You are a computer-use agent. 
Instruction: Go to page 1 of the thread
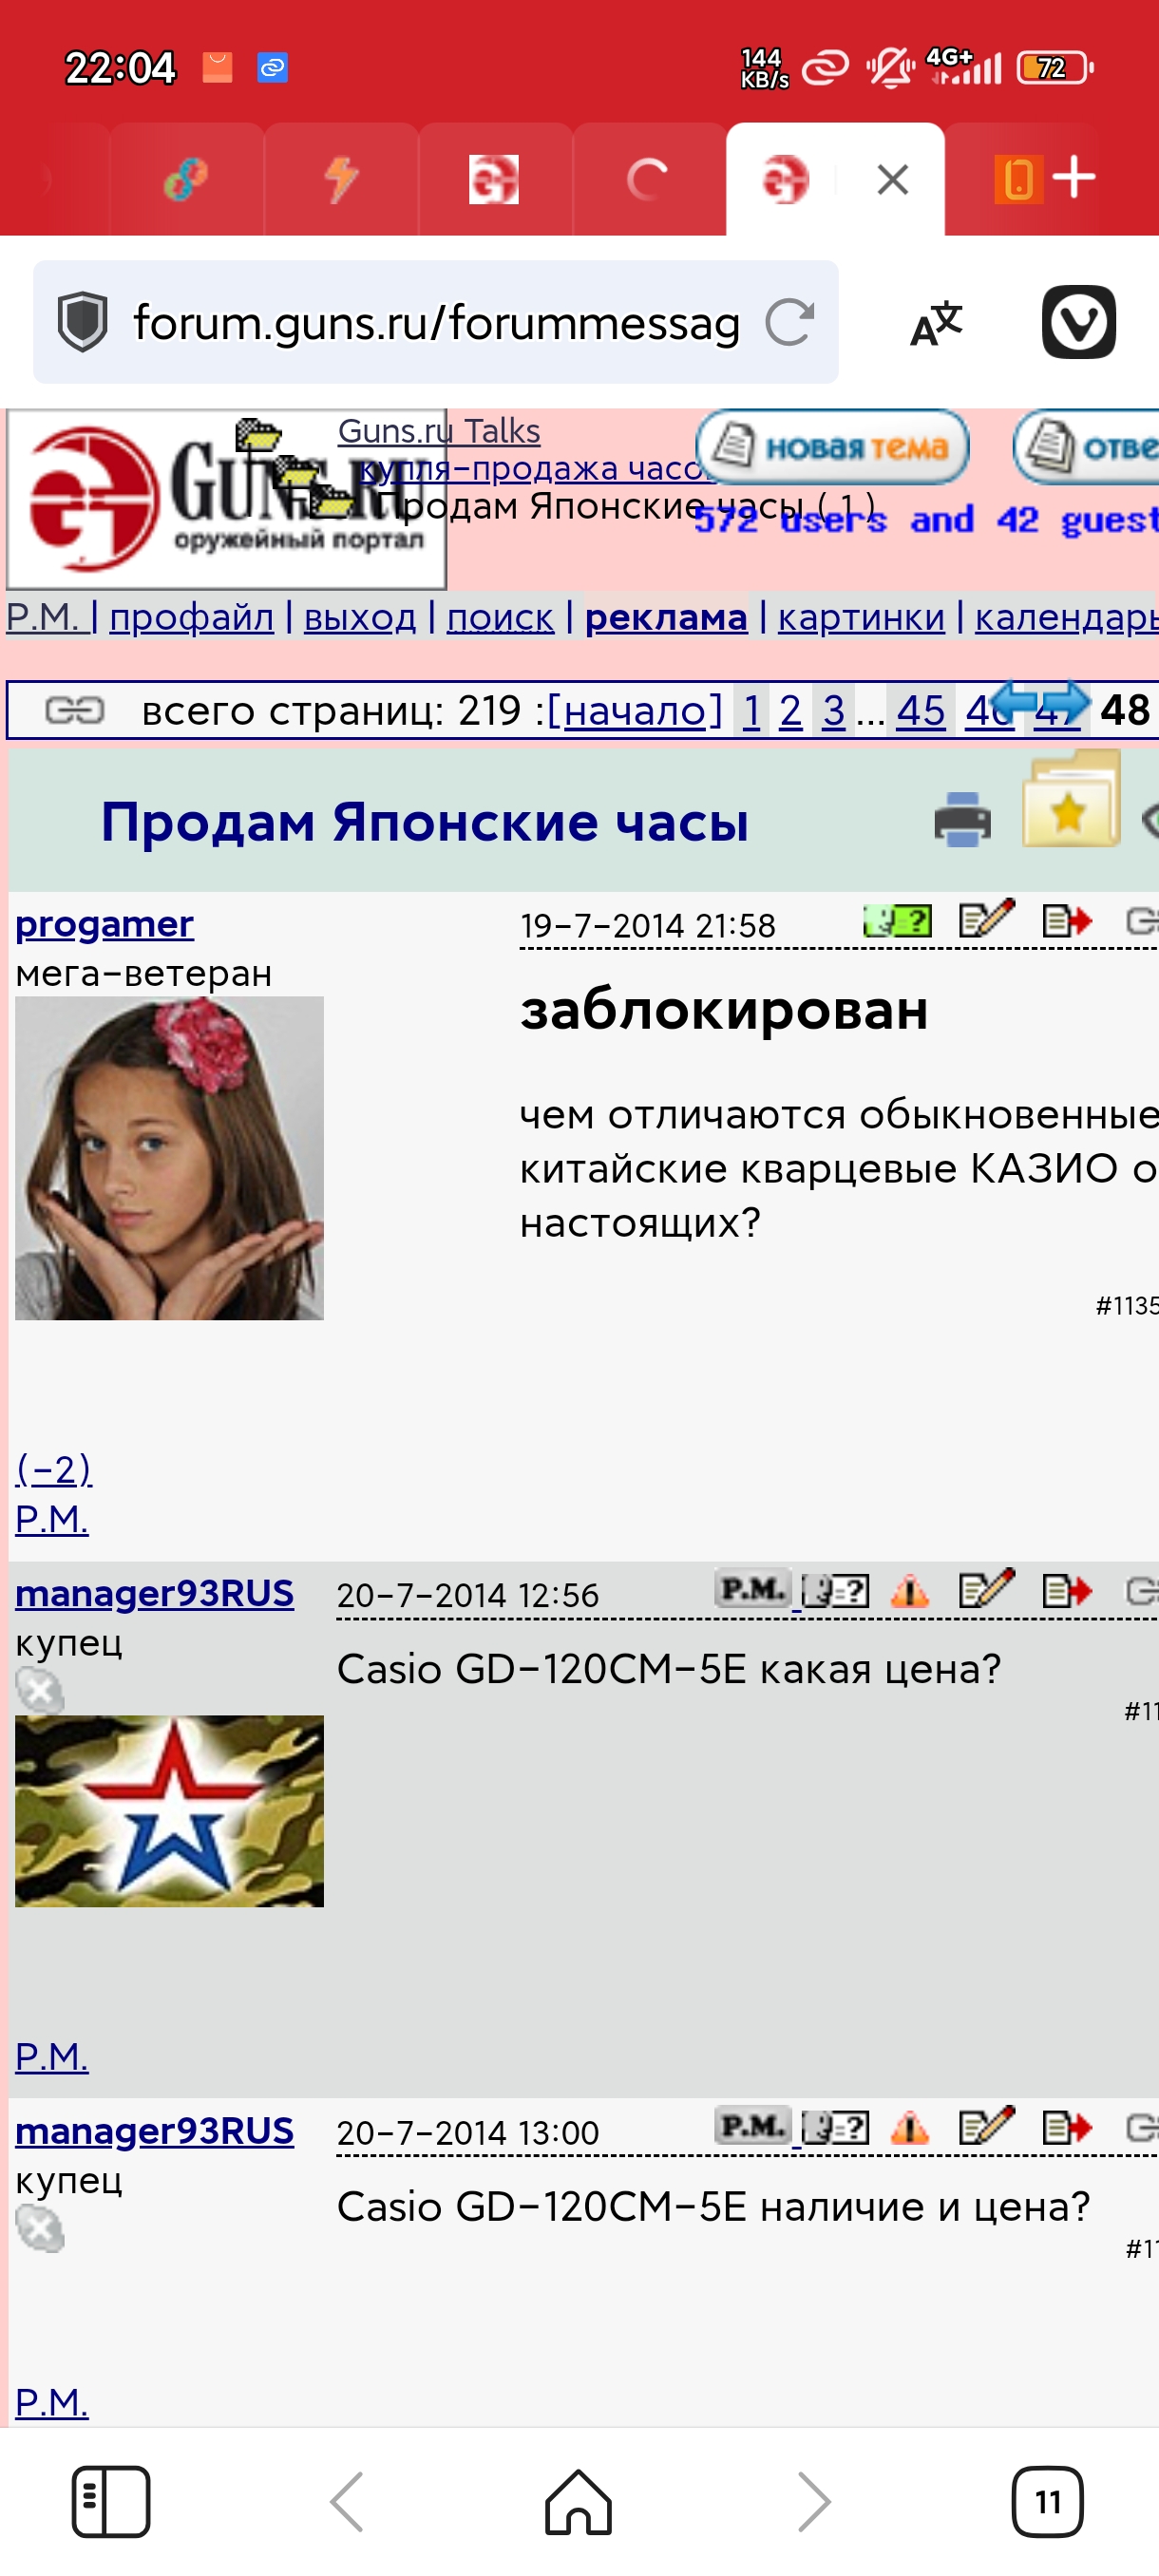[752, 710]
